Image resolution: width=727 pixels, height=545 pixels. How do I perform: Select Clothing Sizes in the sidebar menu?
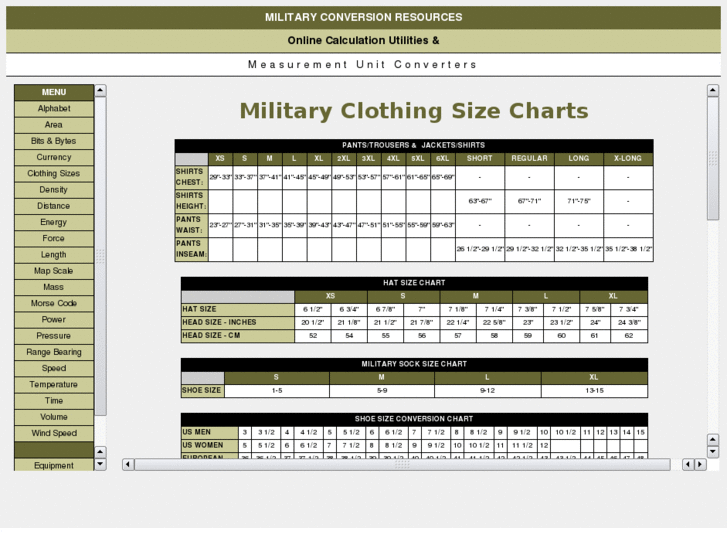(x=54, y=174)
